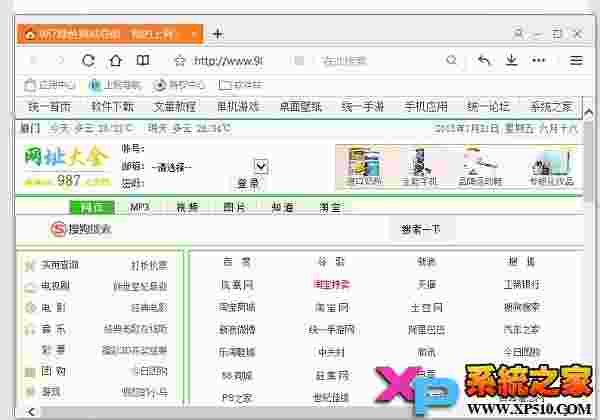
Task: Open the downloads arrow icon
Action: [512, 60]
